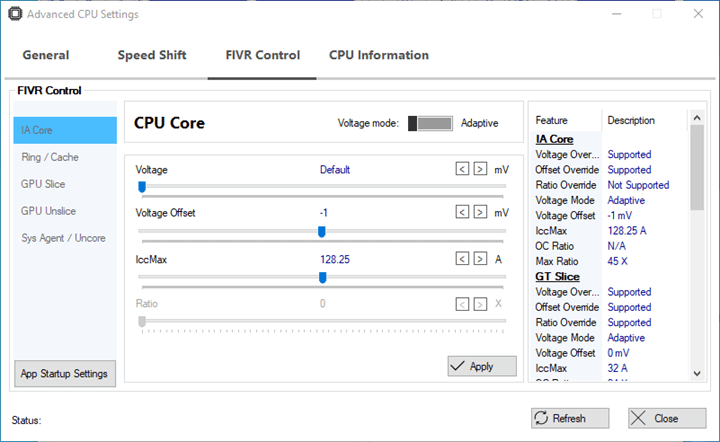Image resolution: width=720 pixels, height=442 pixels.
Task: Decrease IccMax with the left arrow
Action: (x=462, y=259)
